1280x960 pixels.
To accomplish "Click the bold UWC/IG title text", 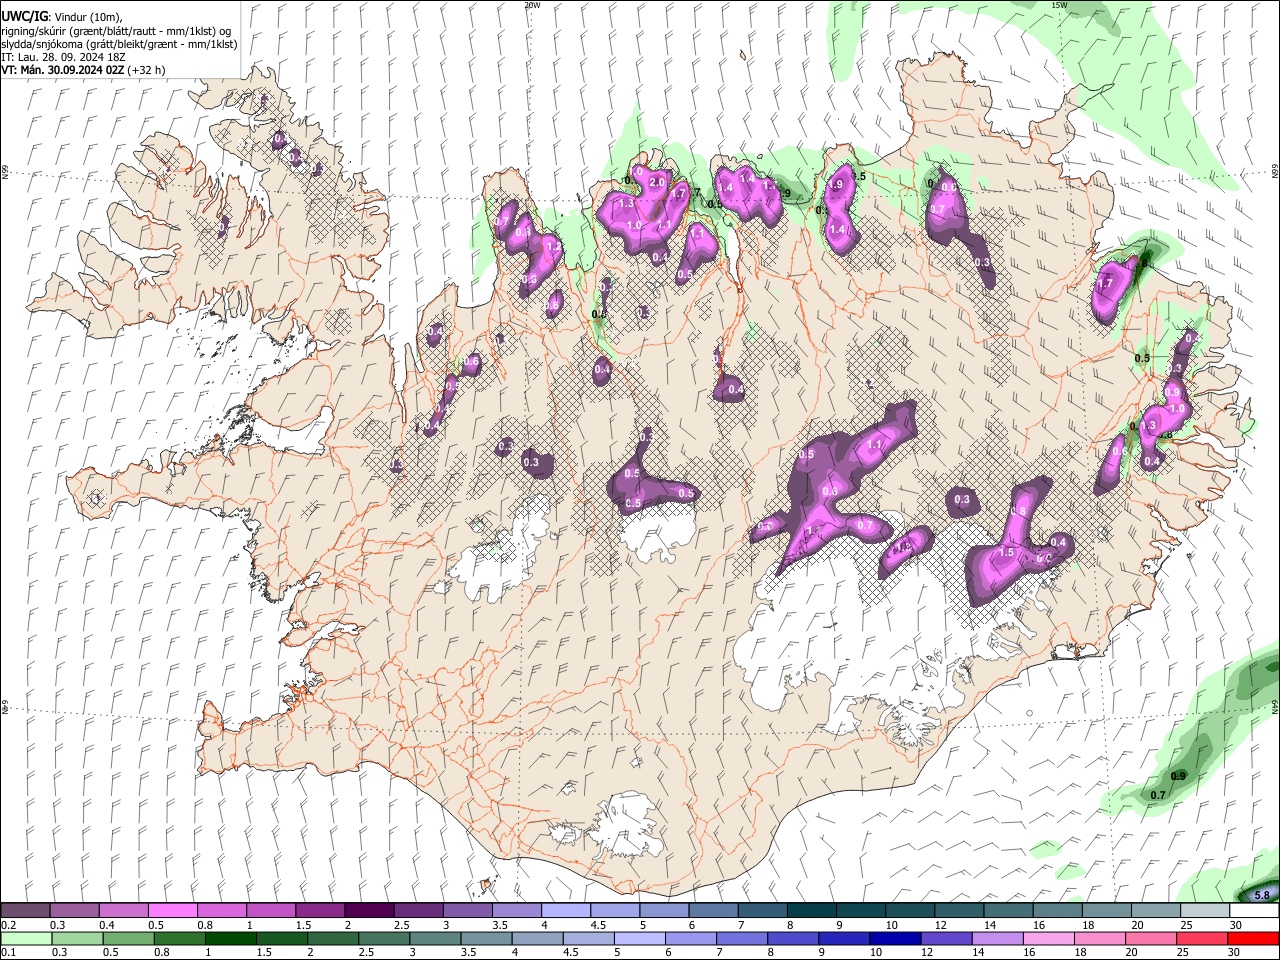I will (x=24, y=16).
